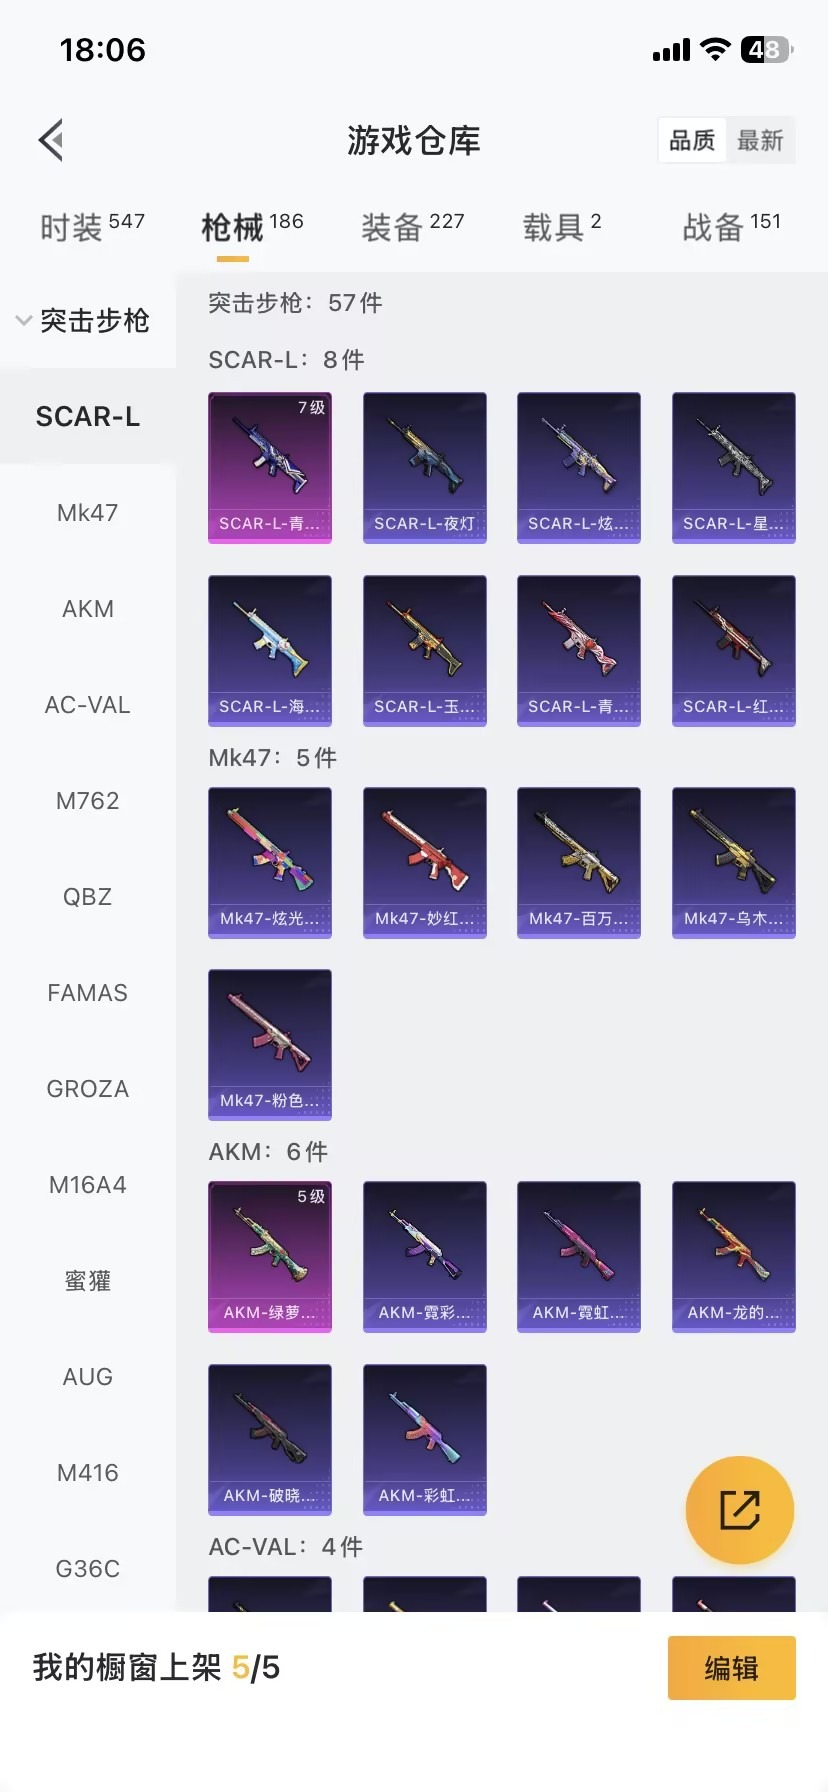Screen dimensions: 828x1792
Task: Select 蜜獾 in the weapon sidebar
Action: click(x=88, y=1281)
